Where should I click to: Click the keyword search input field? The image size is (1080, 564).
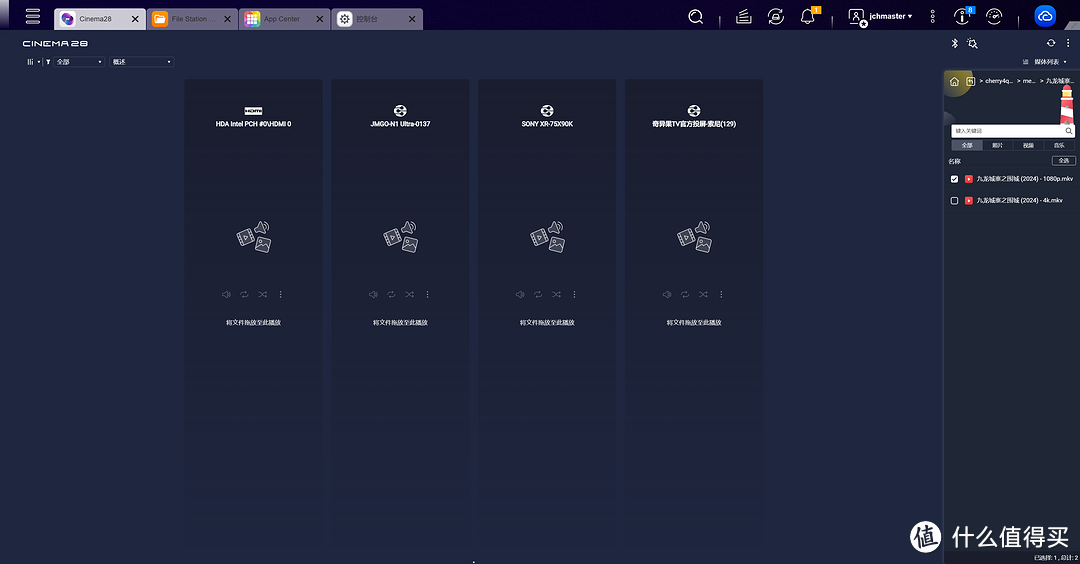(x=1006, y=131)
